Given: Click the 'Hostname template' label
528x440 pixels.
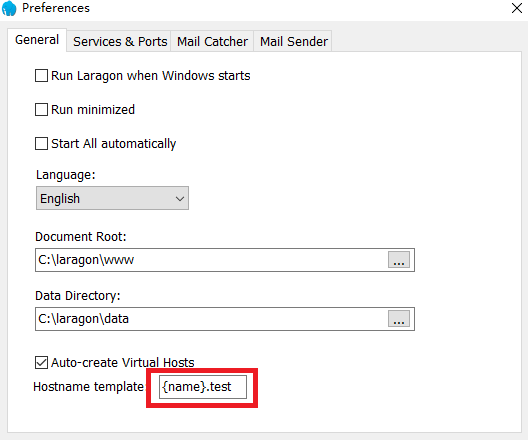Looking at the screenshot, I should [x=88, y=387].
